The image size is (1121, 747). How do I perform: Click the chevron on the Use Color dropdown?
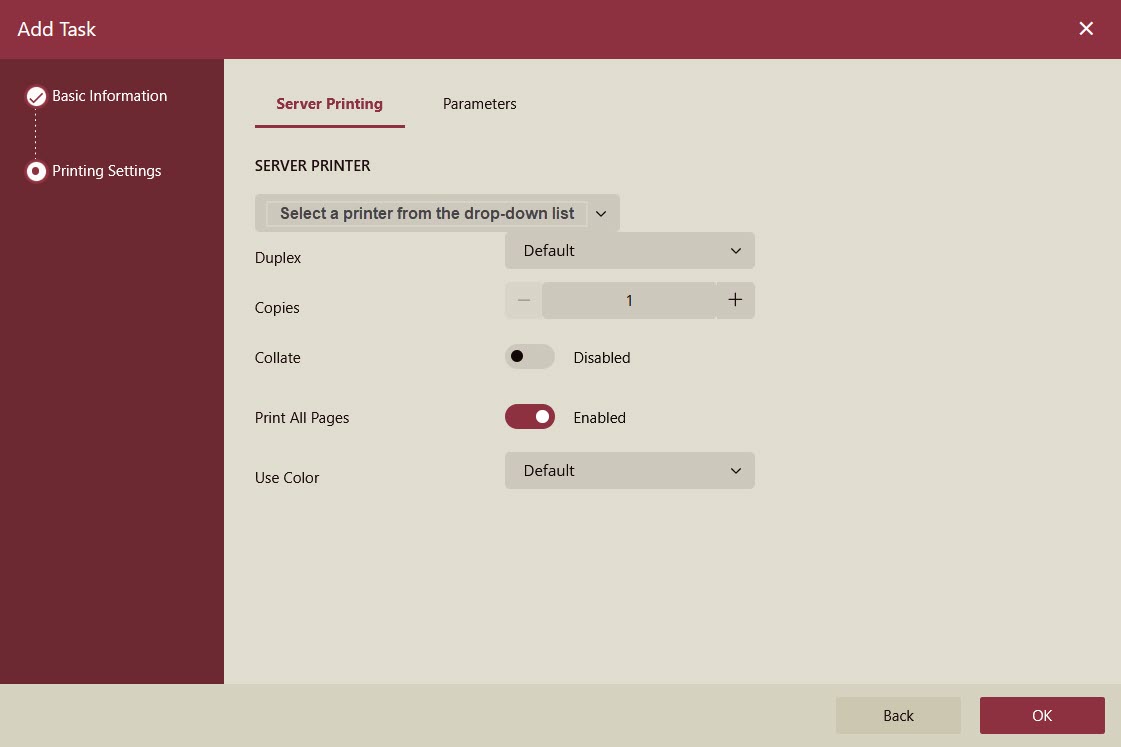click(736, 471)
